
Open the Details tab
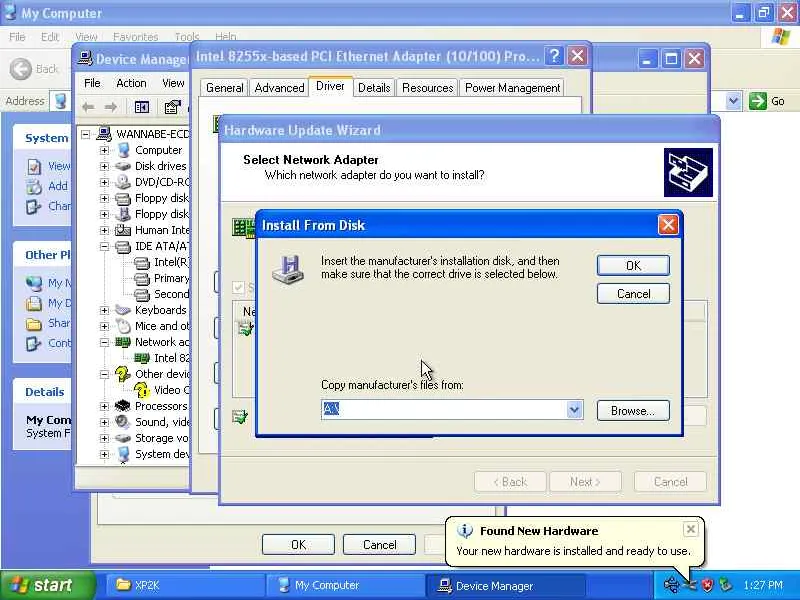pos(374,88)
